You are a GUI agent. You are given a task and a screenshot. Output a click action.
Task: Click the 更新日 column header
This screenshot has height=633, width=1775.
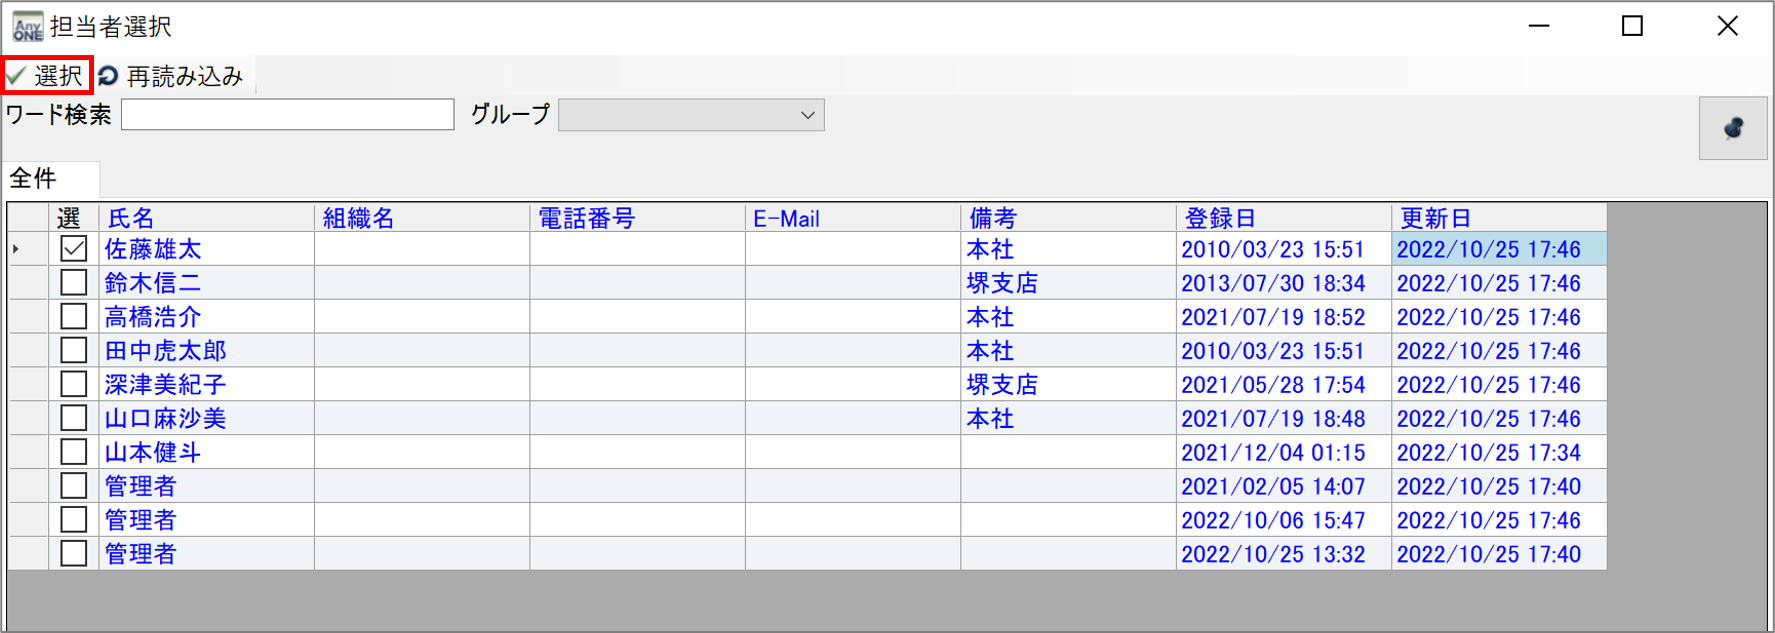click(x=1498, y=218)
